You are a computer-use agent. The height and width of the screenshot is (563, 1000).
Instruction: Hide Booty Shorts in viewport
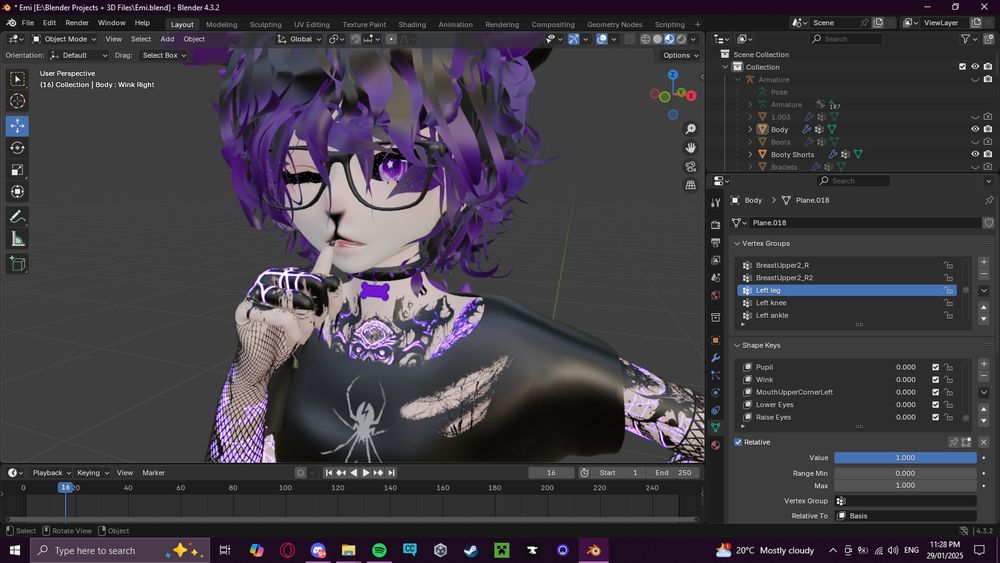974,154
